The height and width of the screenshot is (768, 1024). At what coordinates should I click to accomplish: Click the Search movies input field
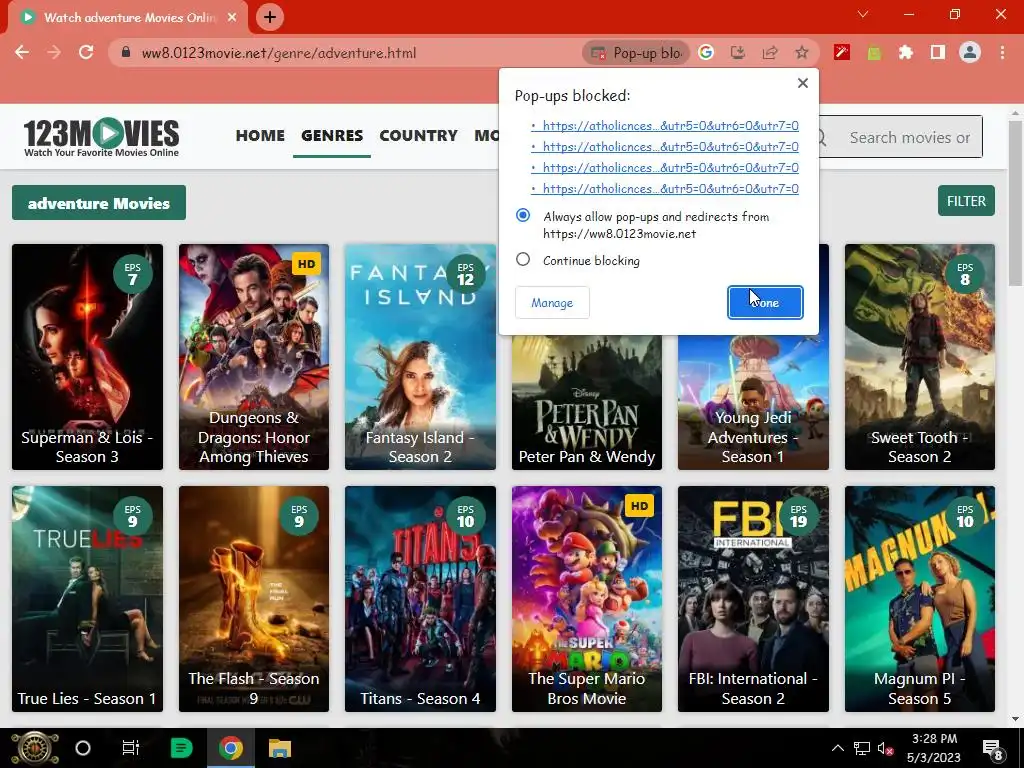[x=909, y=137]
